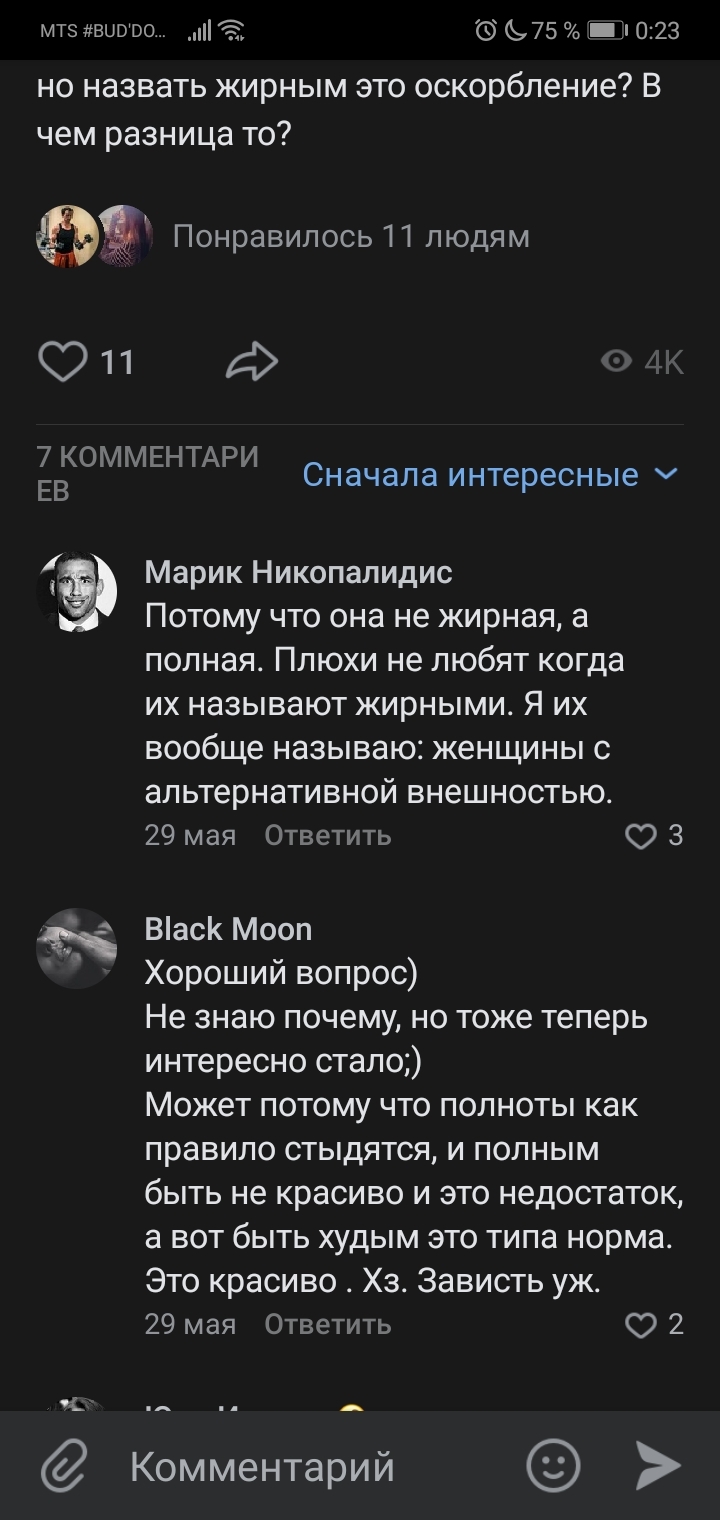Screen dimensions: 720x1520
Task: Send comment with arrow icon
Action: (x=659, y=1467)
